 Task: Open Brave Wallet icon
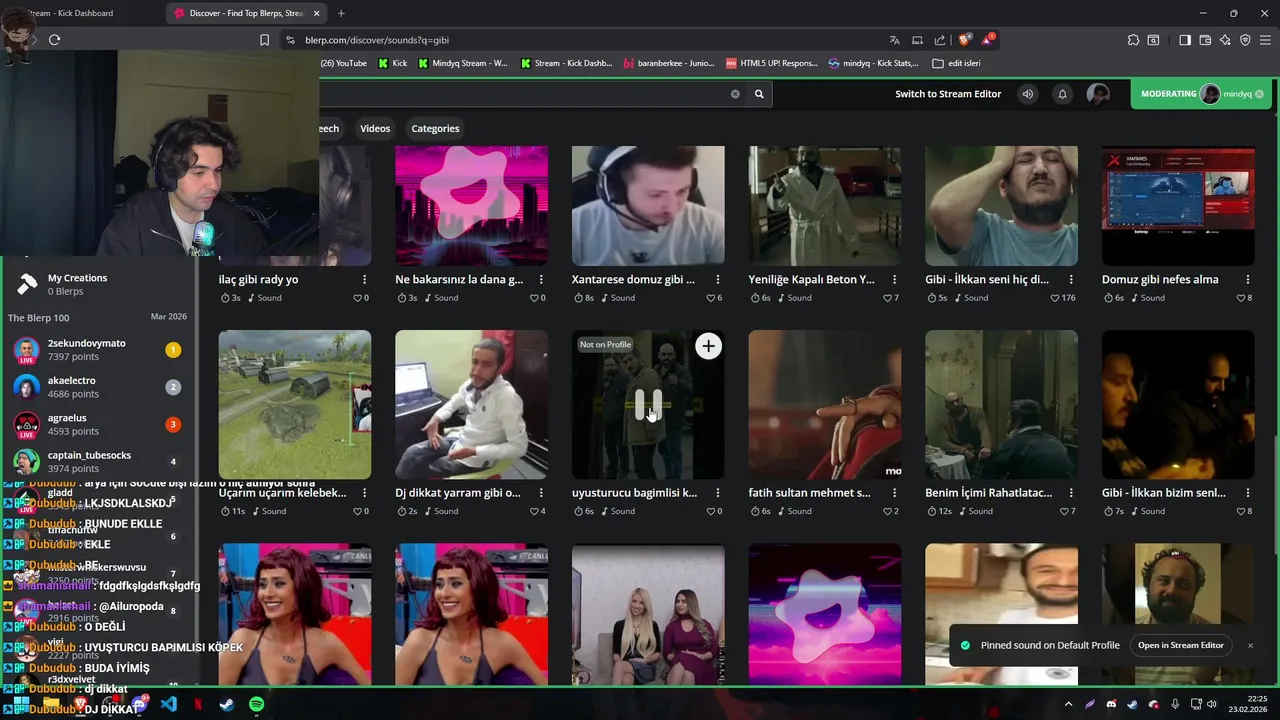coord(1205,40)
